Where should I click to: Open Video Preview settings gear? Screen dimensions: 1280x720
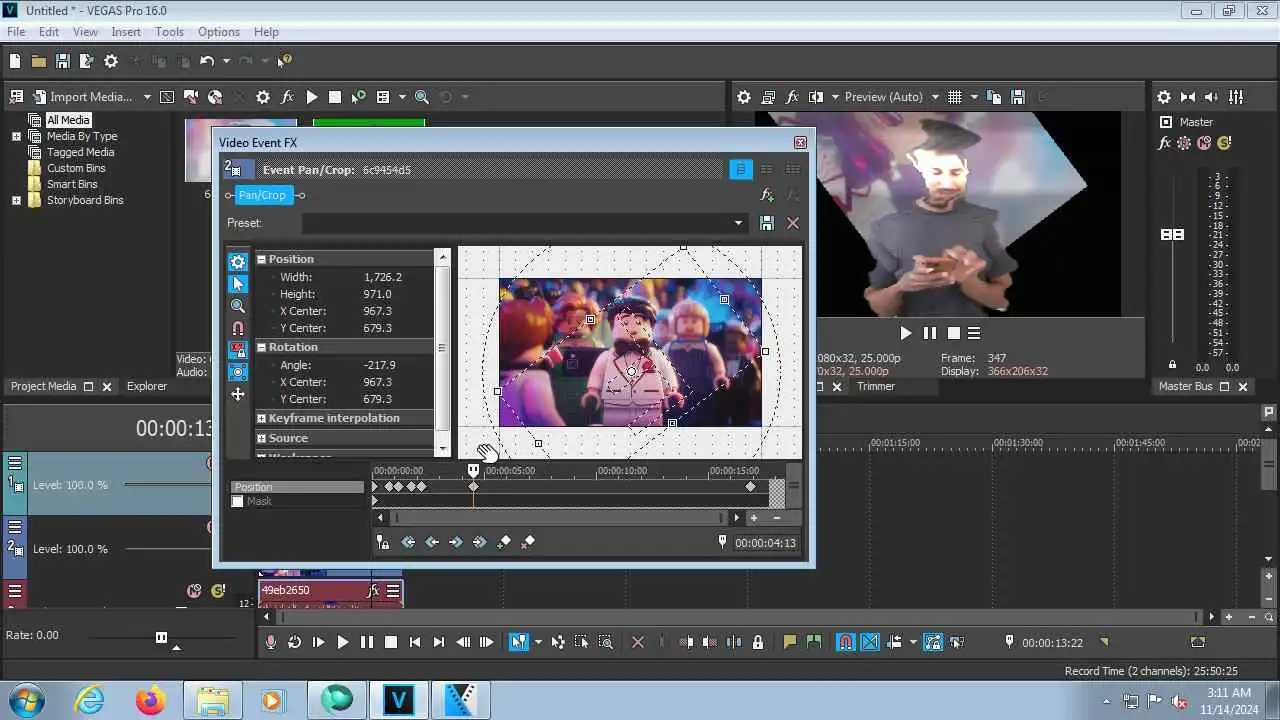coord(744,97)
